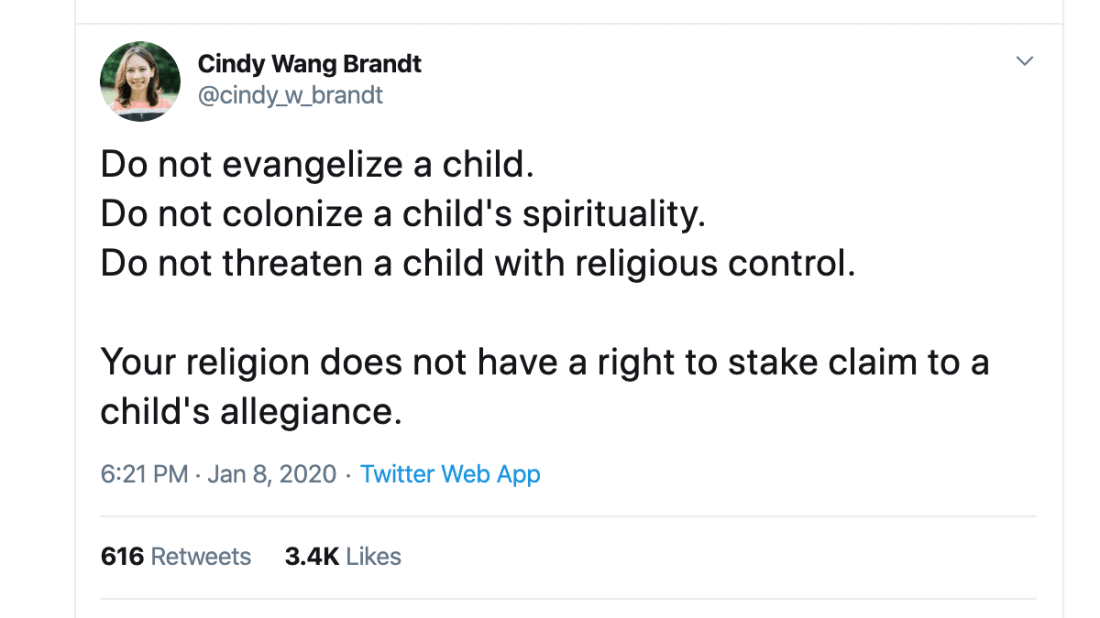This screenshot has width=1100, height=618.
Task: Click the 616 retweet count number
Action: (x=122, y=556)
